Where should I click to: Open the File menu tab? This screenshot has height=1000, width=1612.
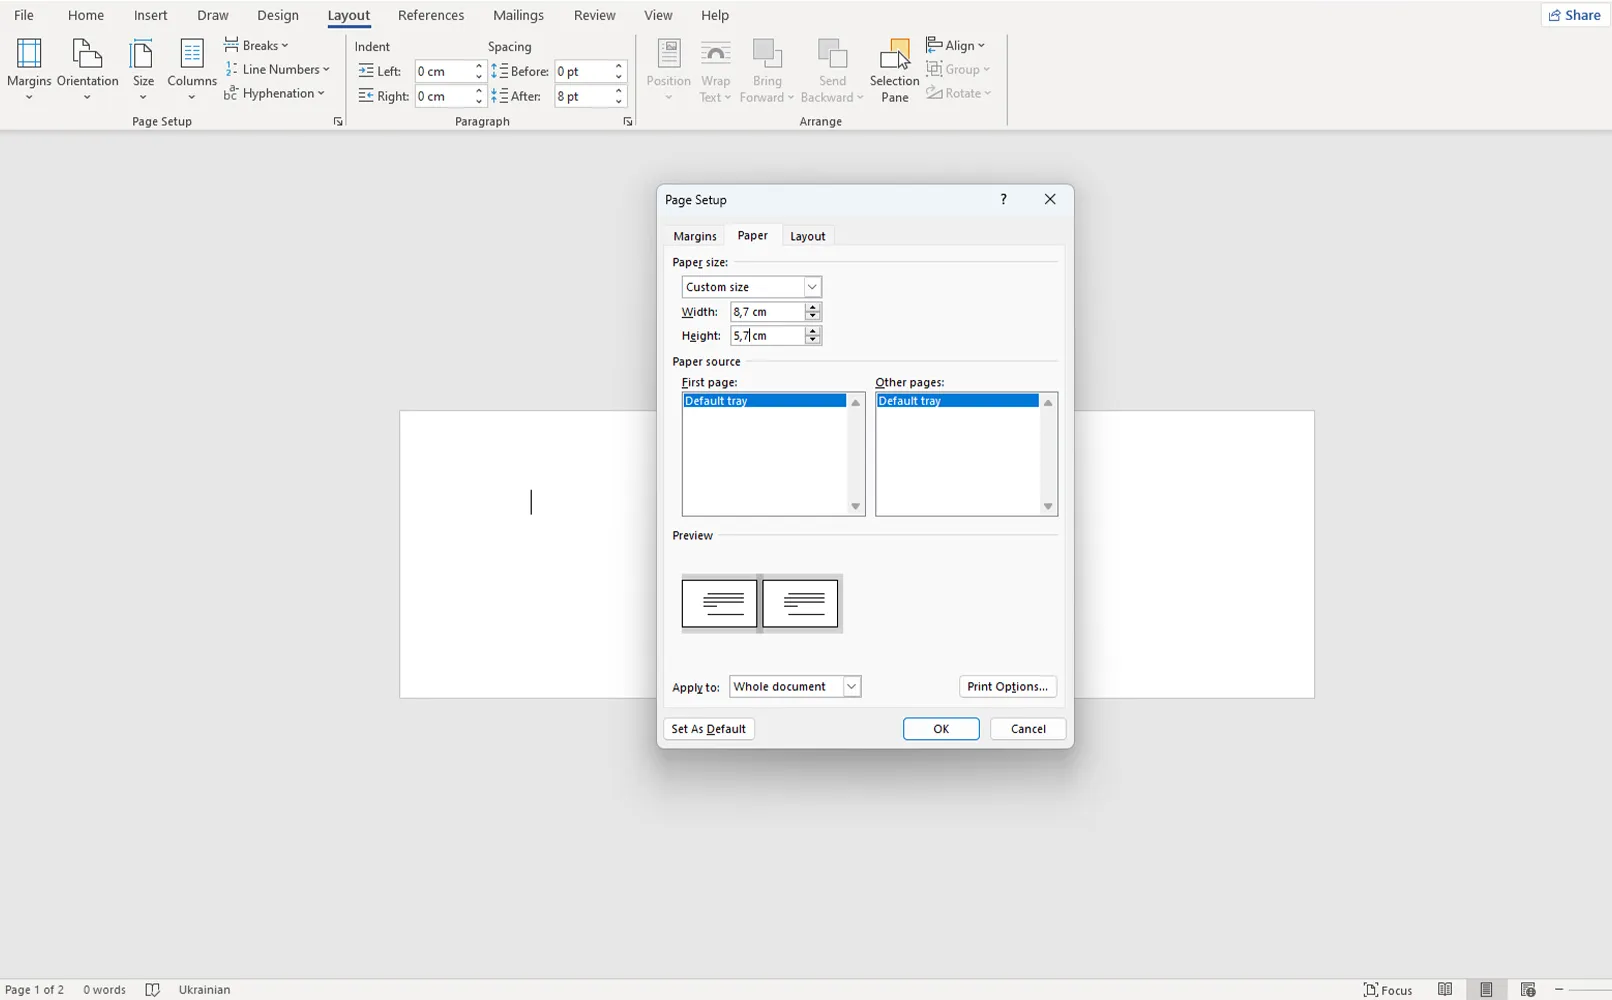coord(23,15)
